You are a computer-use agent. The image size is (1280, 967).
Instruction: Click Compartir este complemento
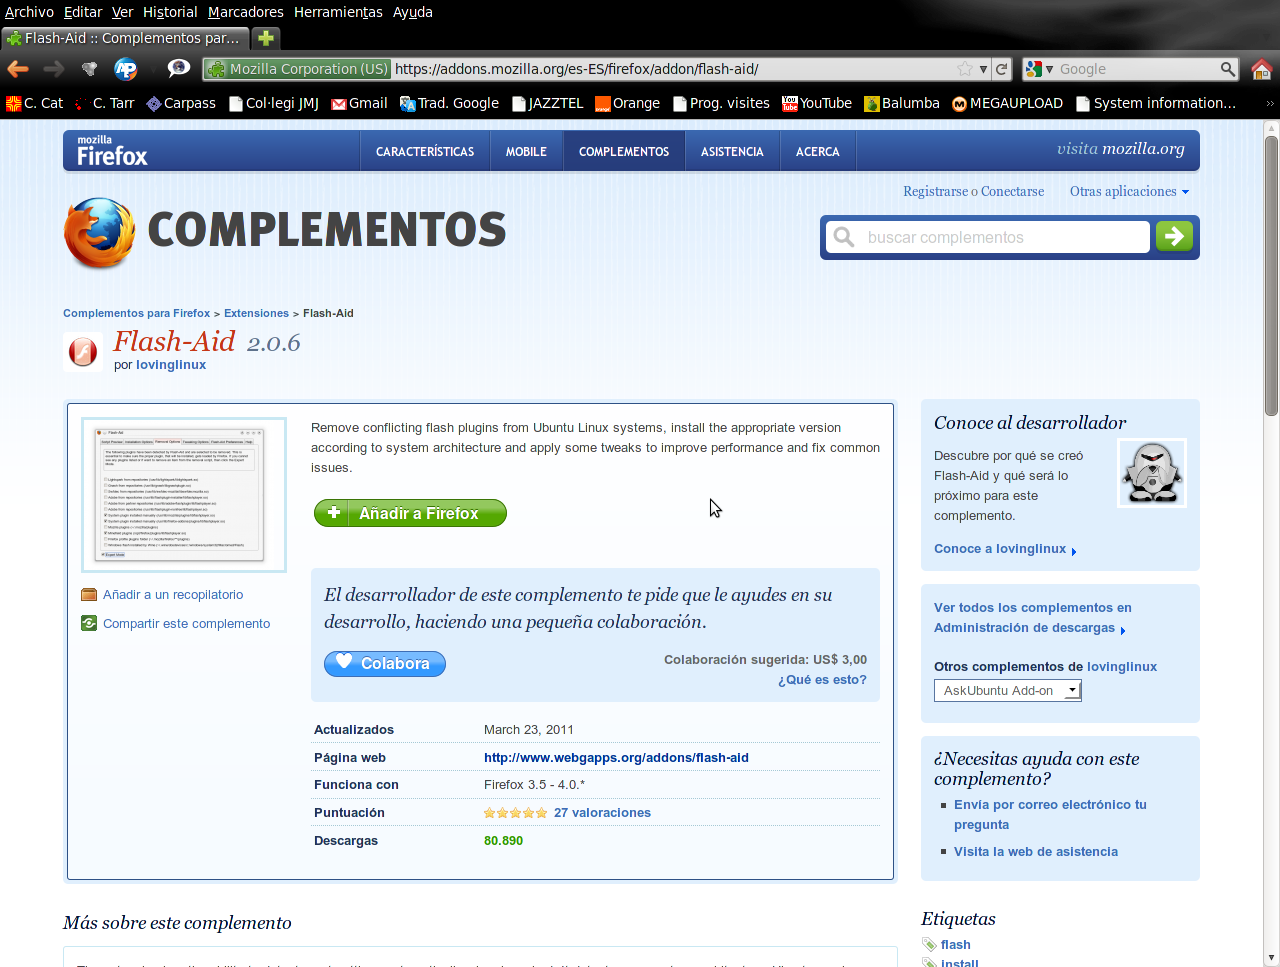pyautogui.click(x=186, y=623)
